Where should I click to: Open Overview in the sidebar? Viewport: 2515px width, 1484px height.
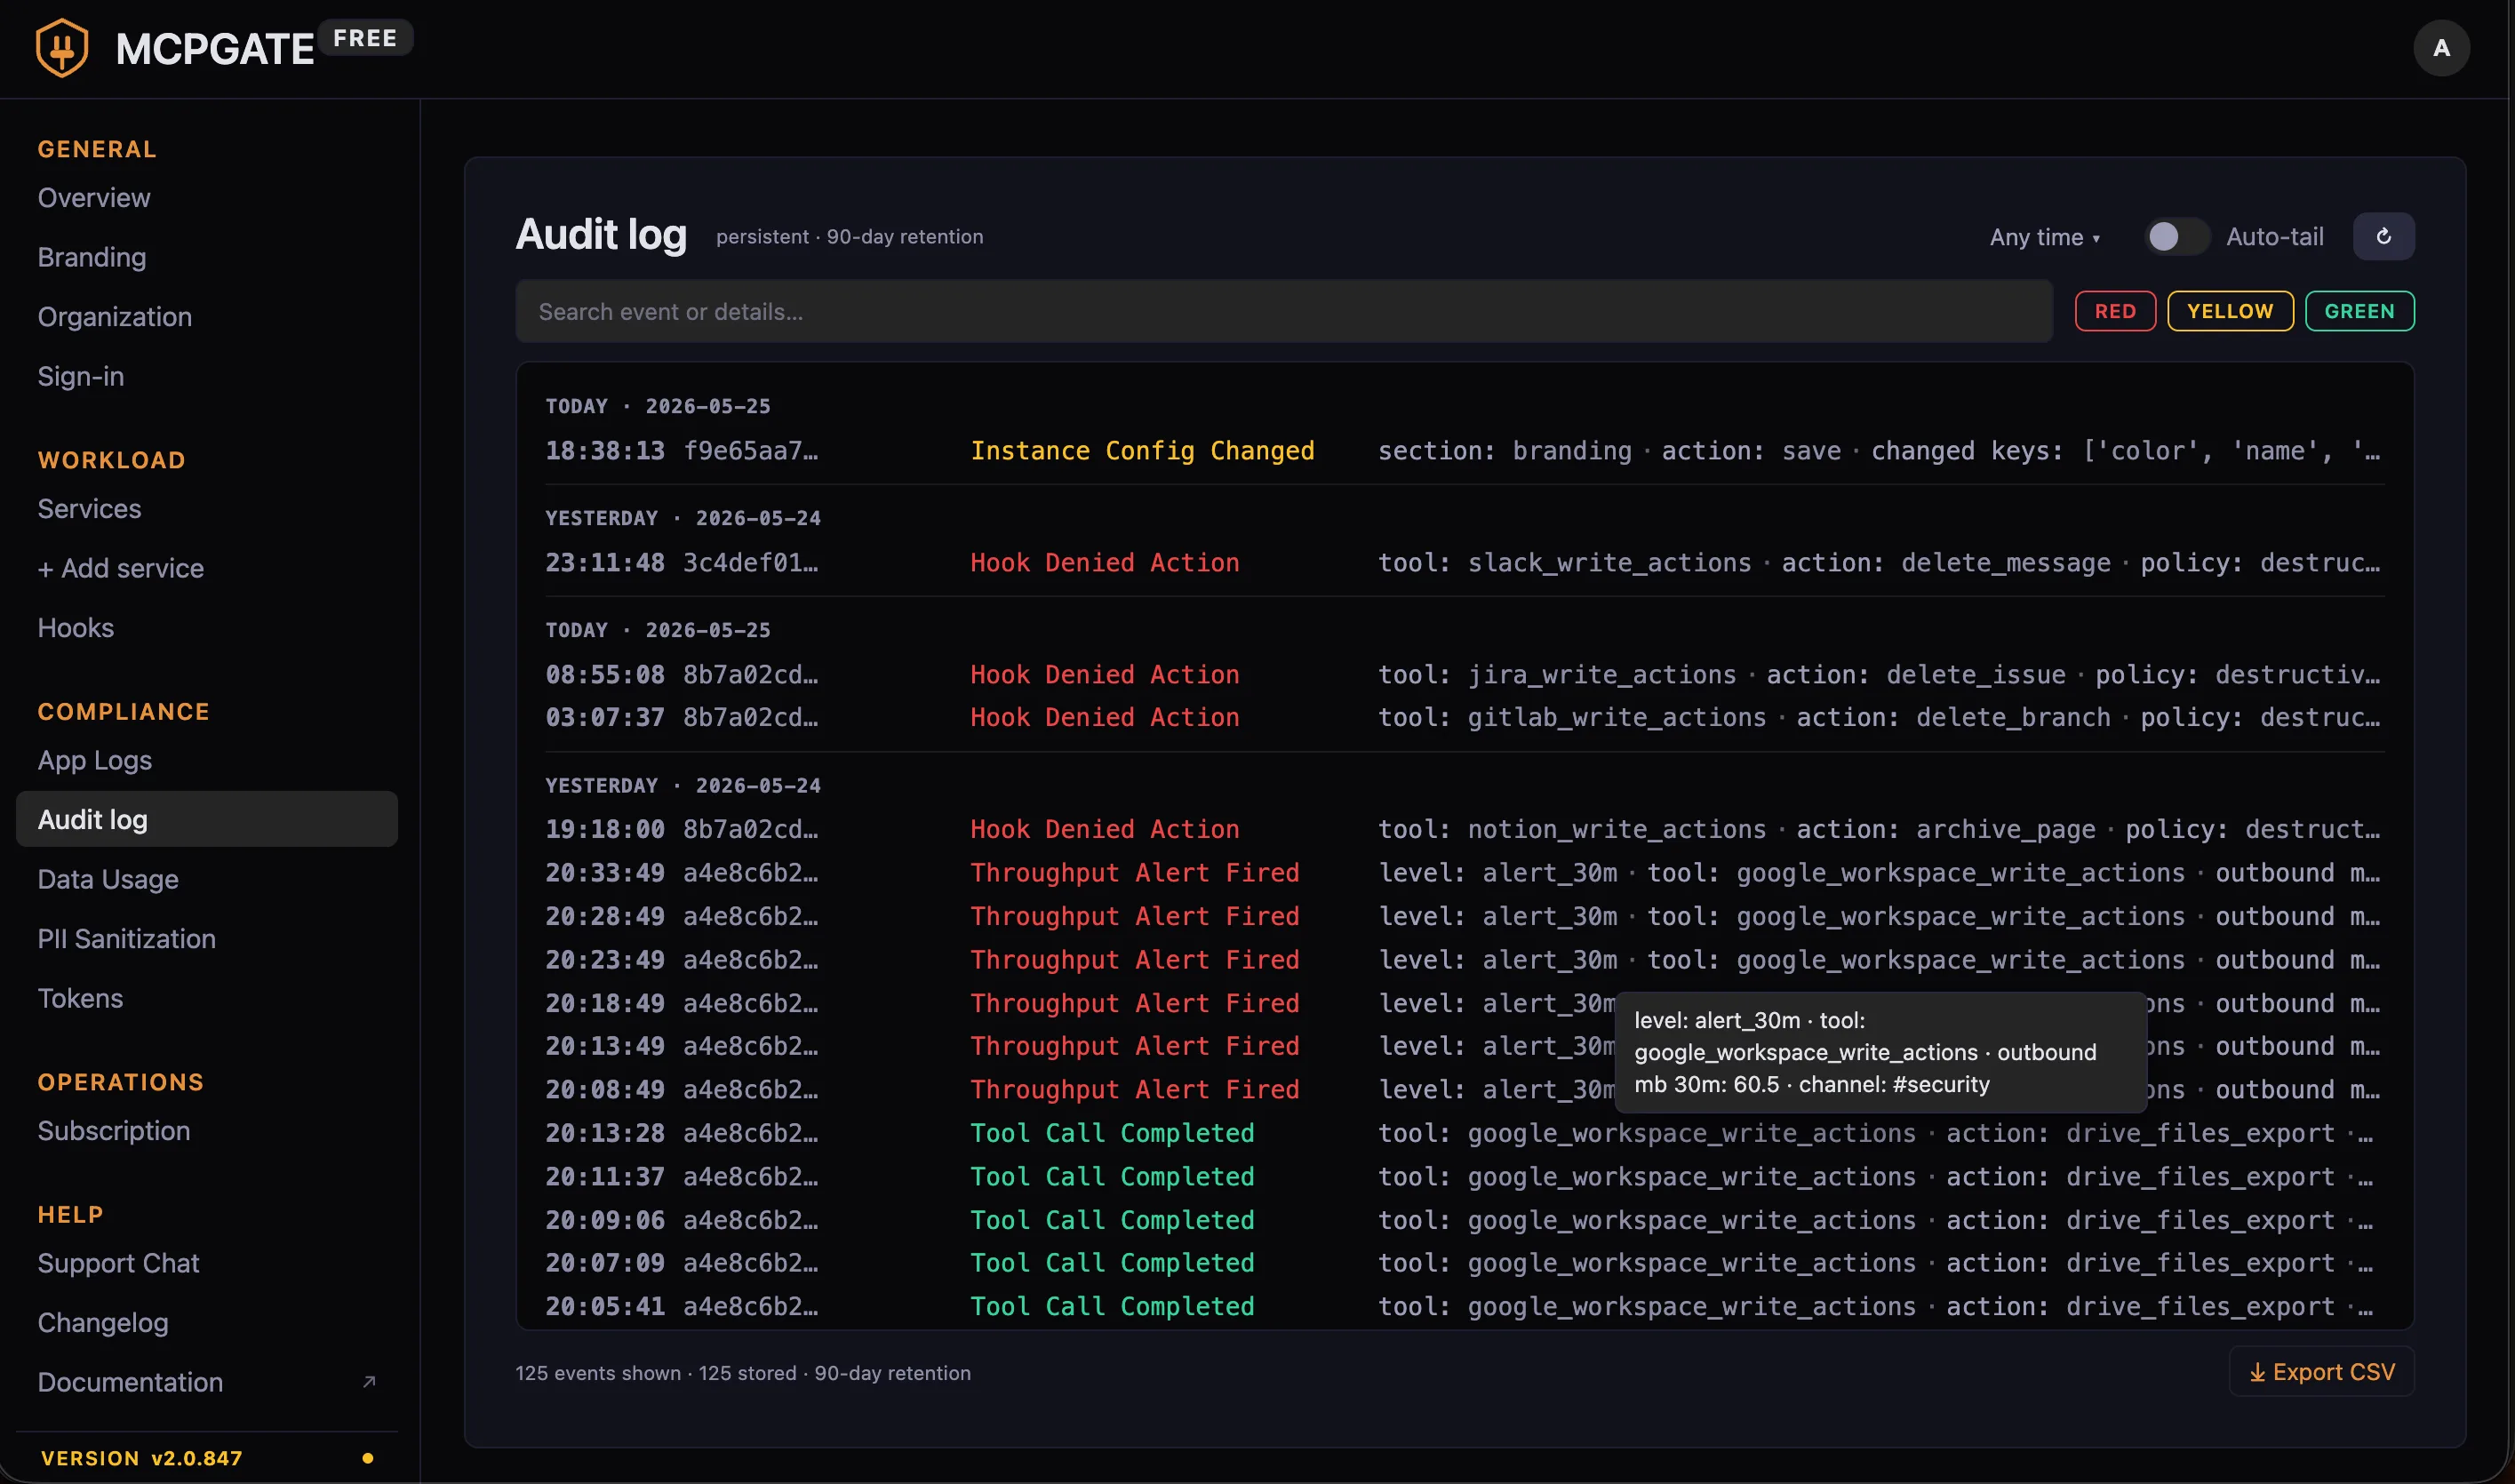(94, 198)
